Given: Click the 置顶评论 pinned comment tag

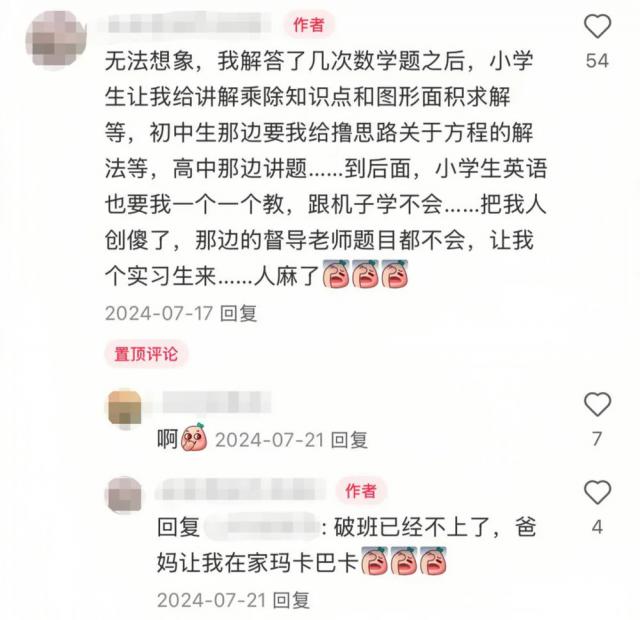Looking at the screenshot, I should (146, 354).
